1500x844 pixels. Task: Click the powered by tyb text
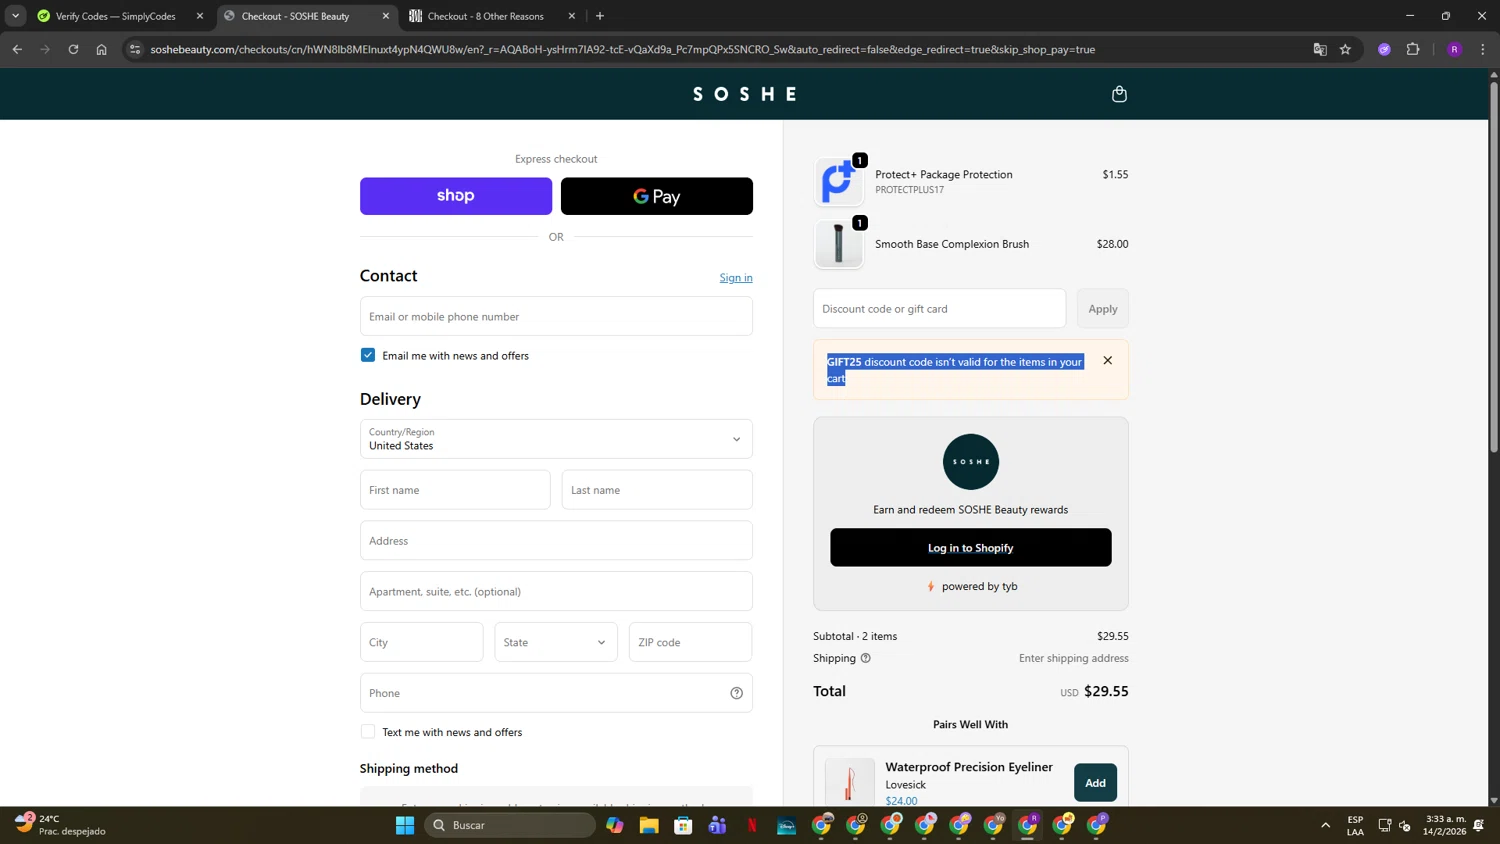point(979,587)
